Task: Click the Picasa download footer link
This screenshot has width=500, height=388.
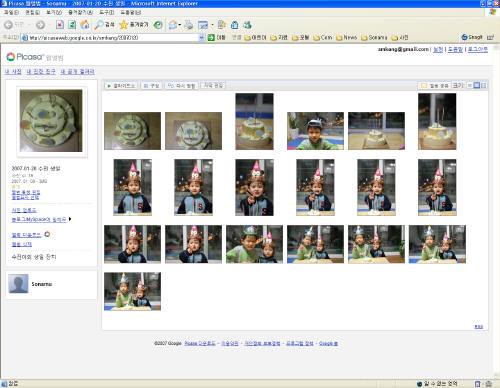Action: [x=200, y=343]
